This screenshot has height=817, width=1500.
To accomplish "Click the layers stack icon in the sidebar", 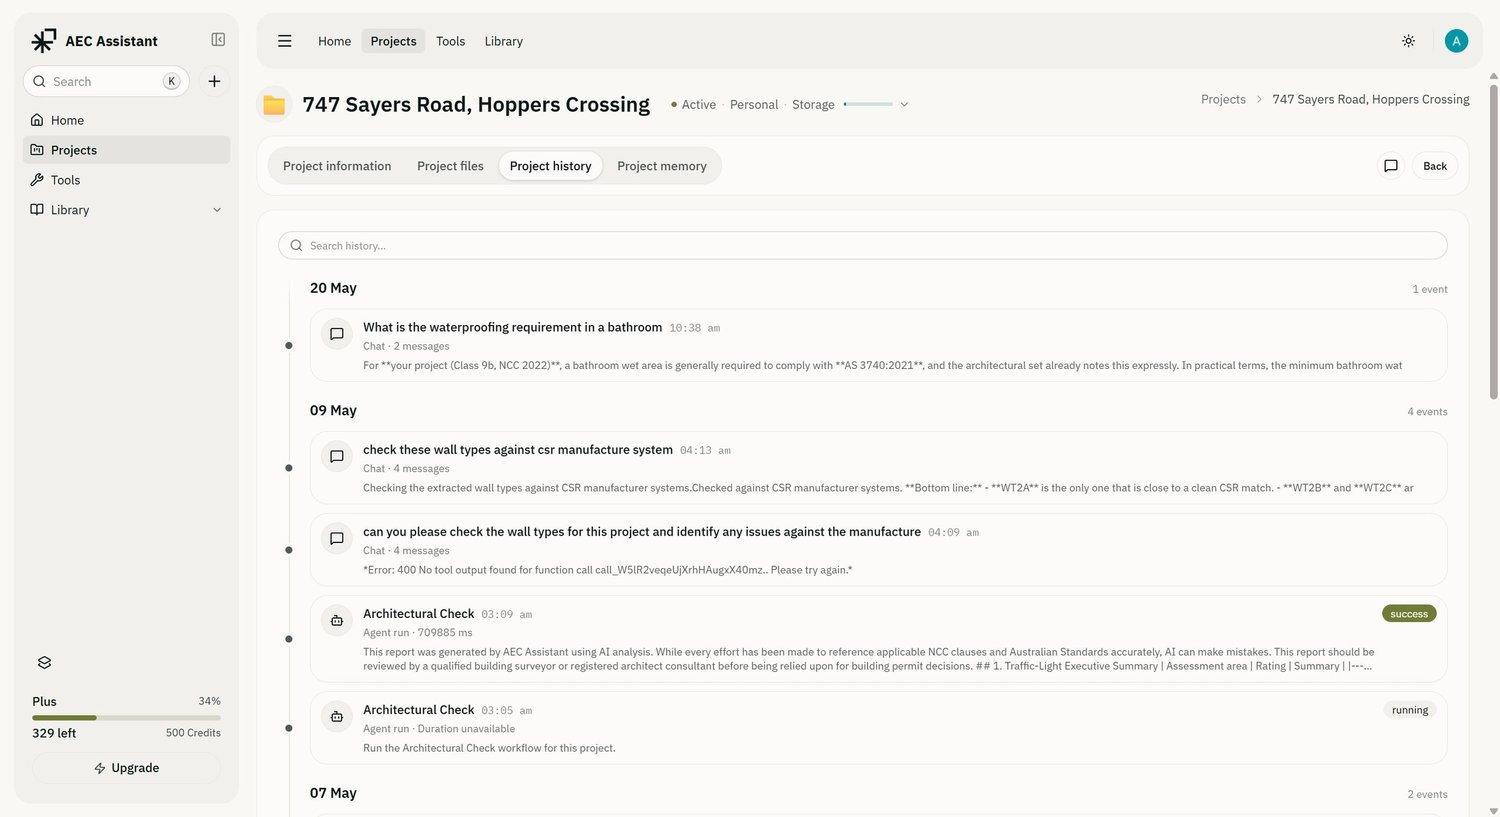I will 44,663.
